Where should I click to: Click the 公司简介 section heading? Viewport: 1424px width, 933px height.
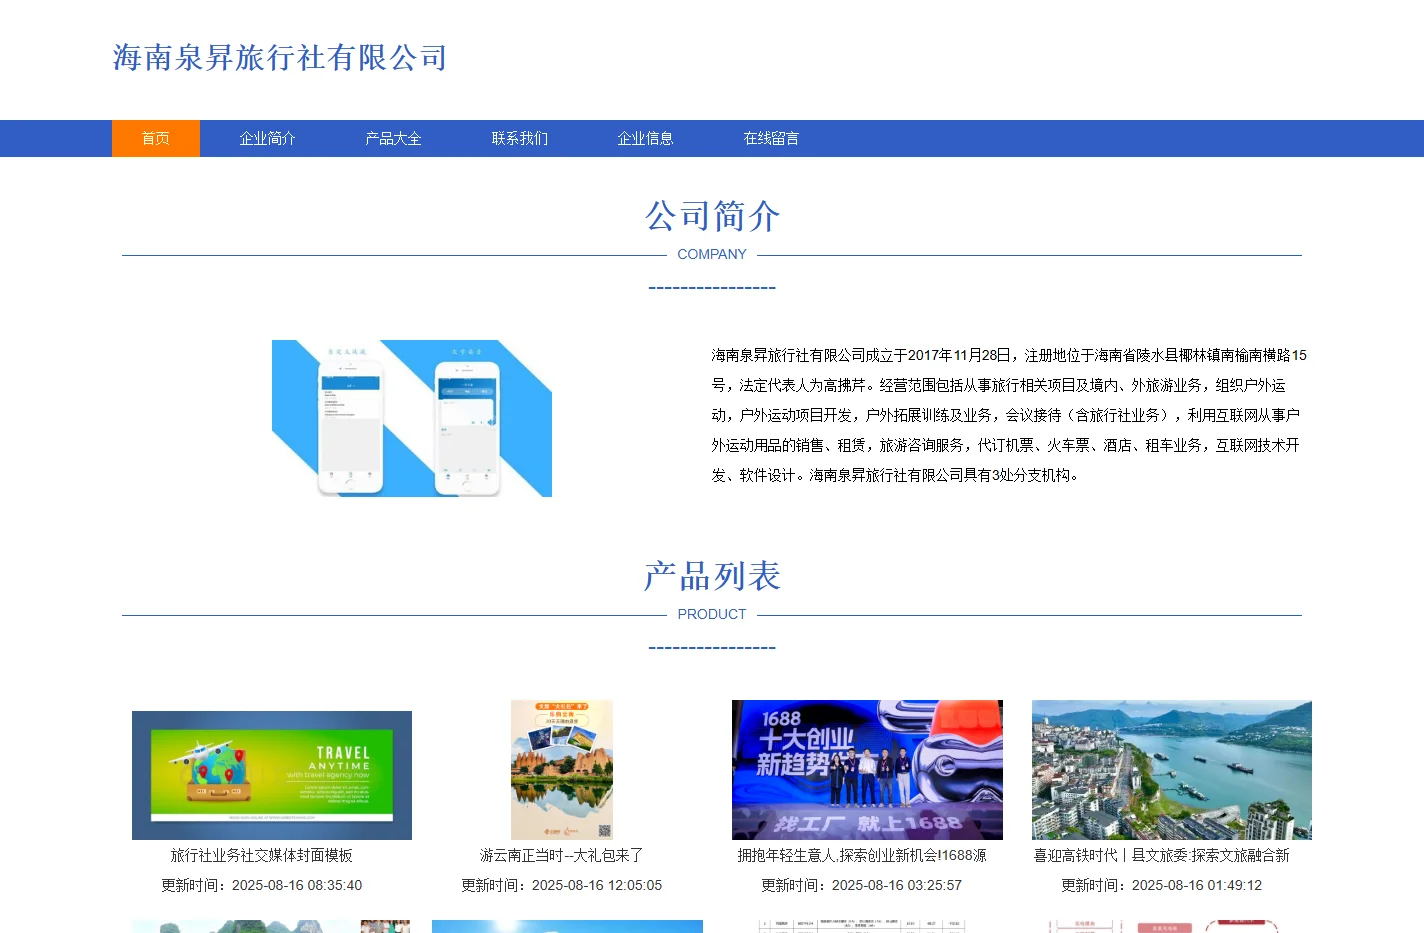tap(712, 216)
